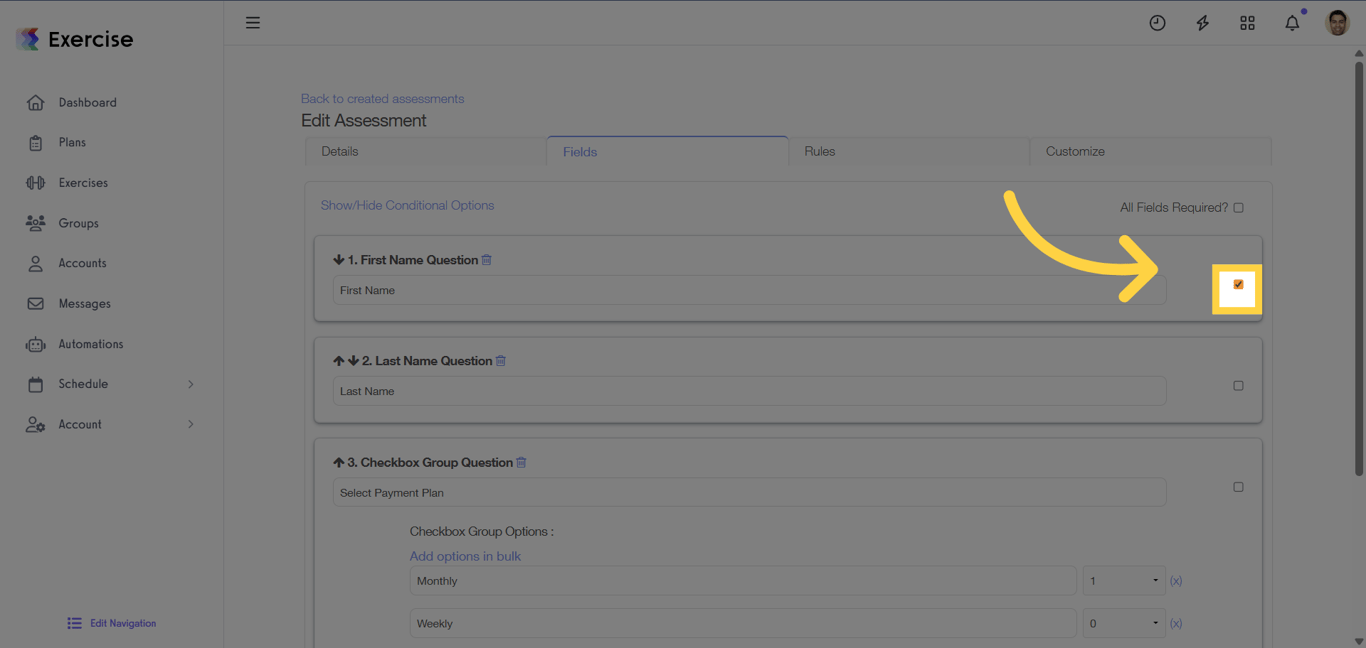
Task: Click Add options in bulk
Action: pos(465,556)
